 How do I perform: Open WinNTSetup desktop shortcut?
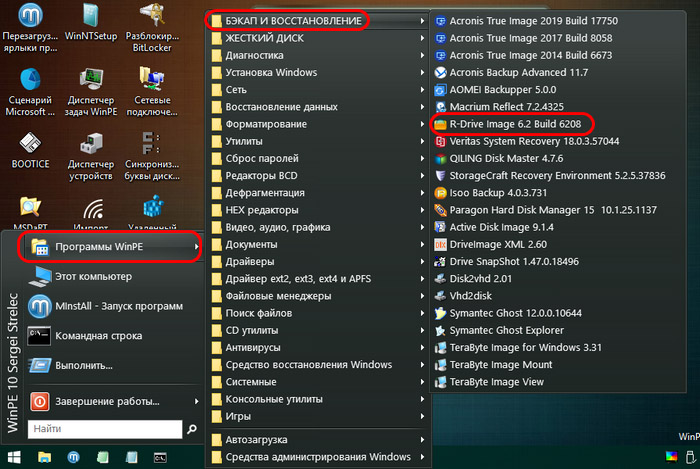[91, 23]
